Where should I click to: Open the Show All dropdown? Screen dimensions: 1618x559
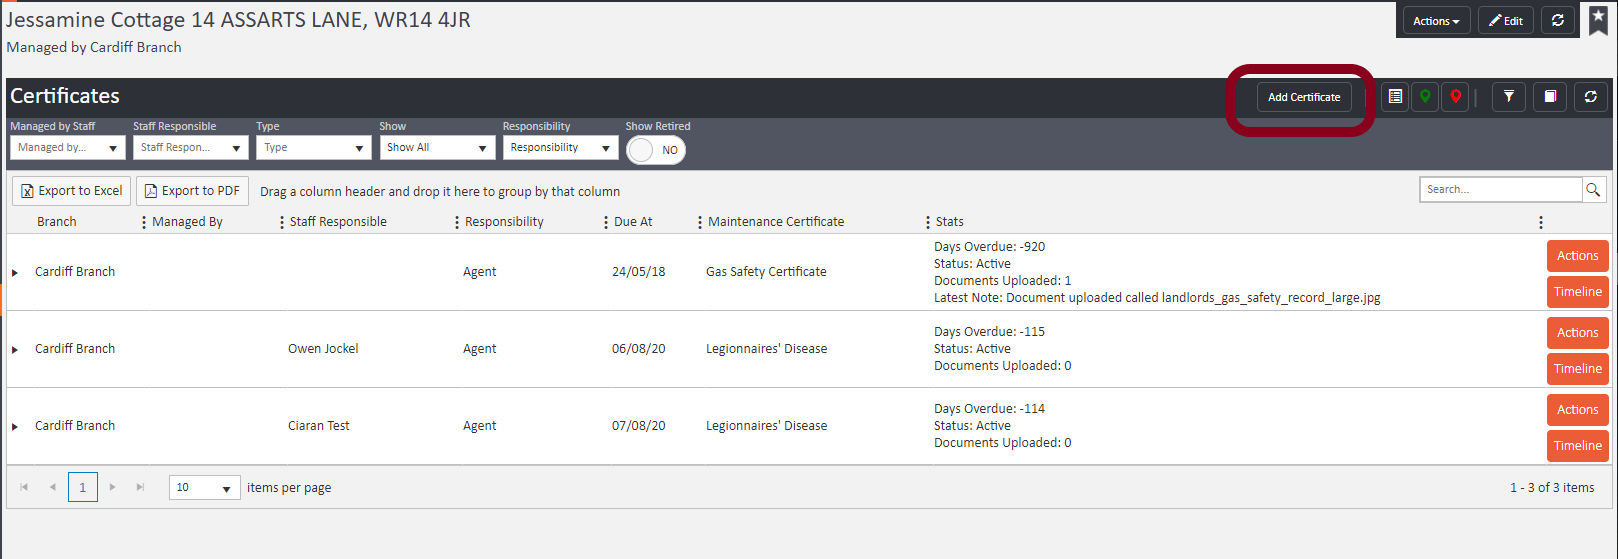437,148
